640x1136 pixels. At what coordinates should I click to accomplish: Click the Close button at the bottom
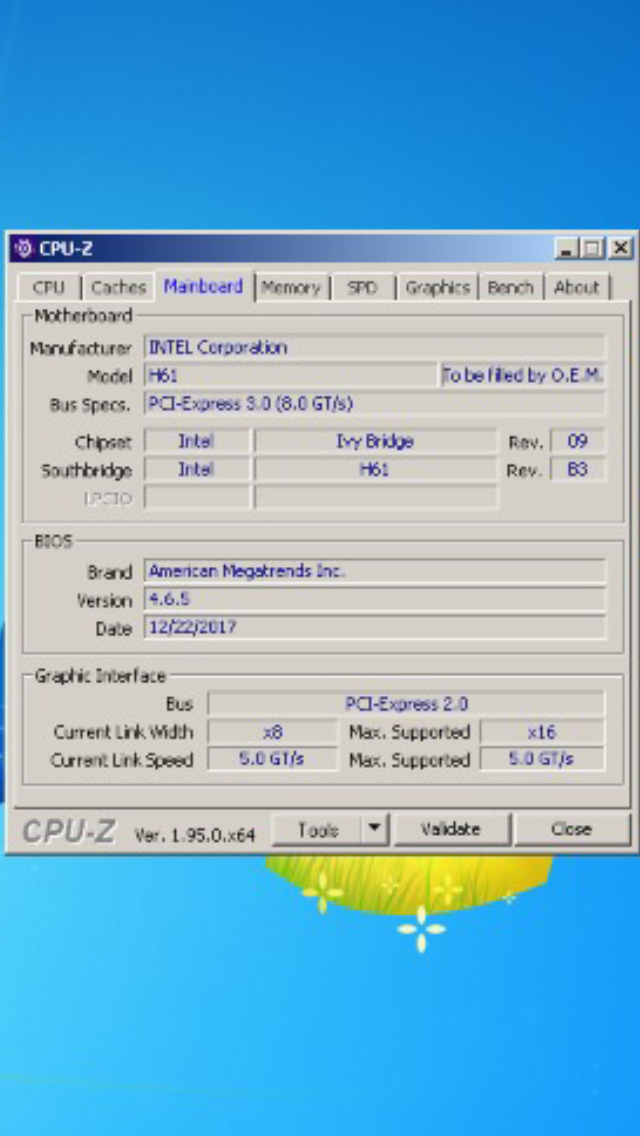(x=572, y=830)
